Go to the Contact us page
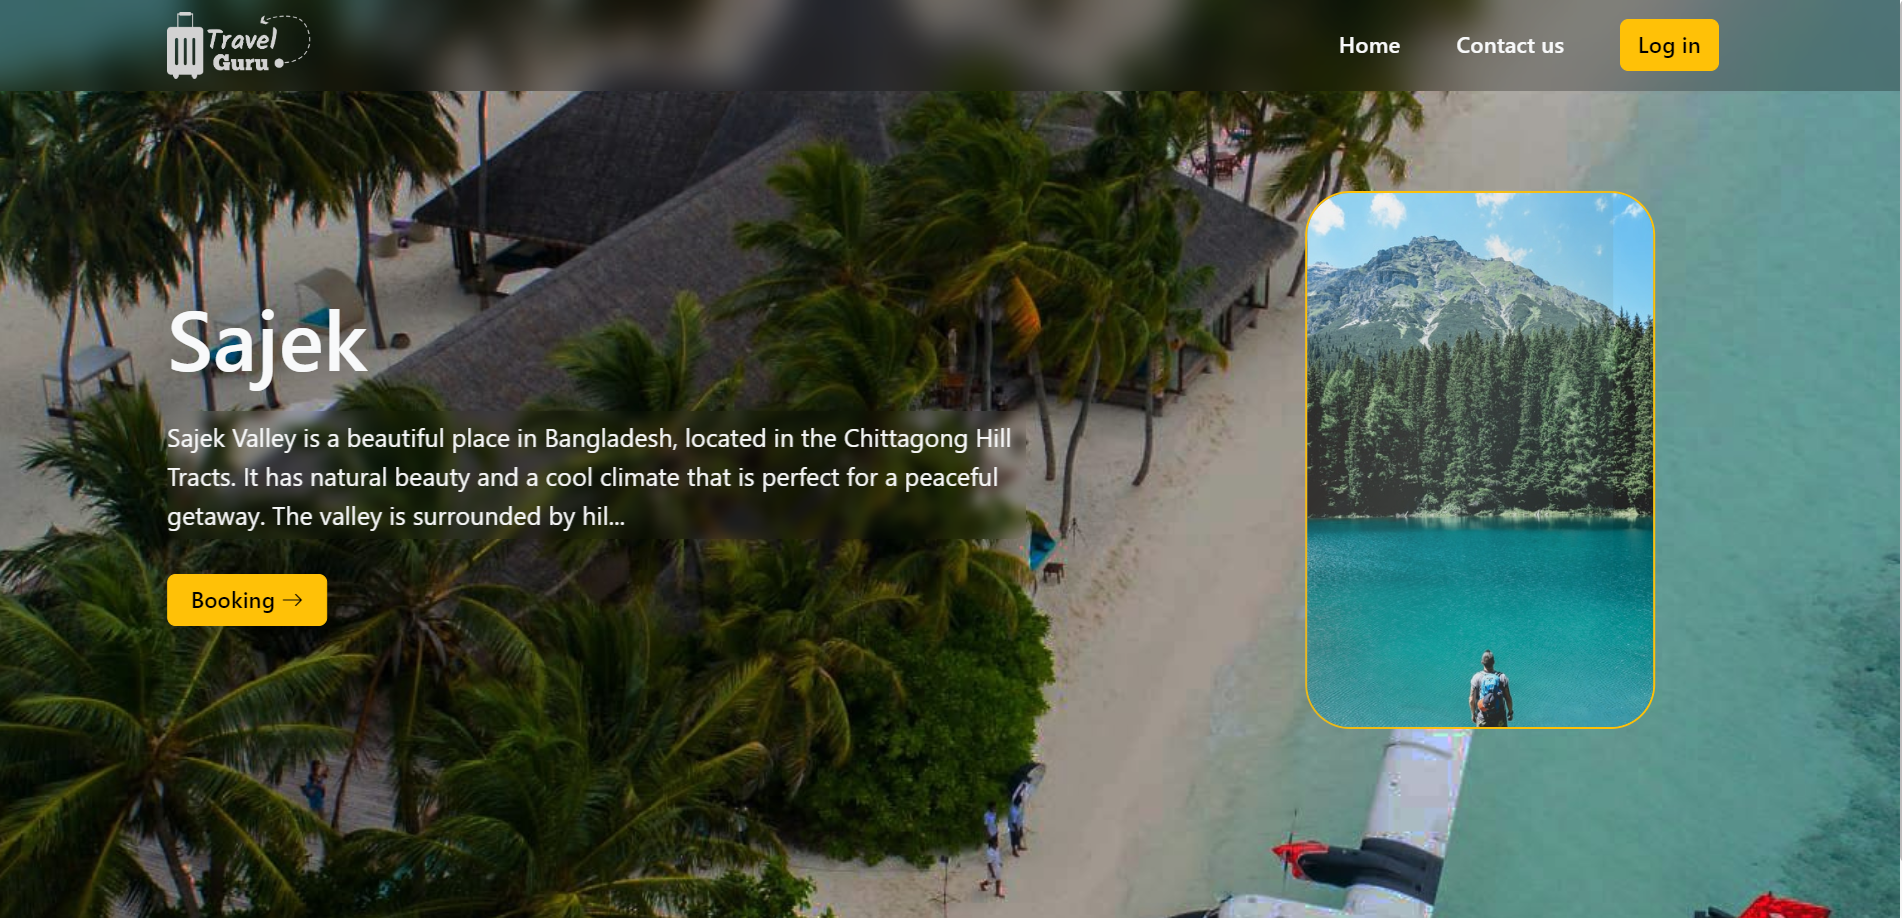1902x918 pixels. click(x=1509, y=45)
